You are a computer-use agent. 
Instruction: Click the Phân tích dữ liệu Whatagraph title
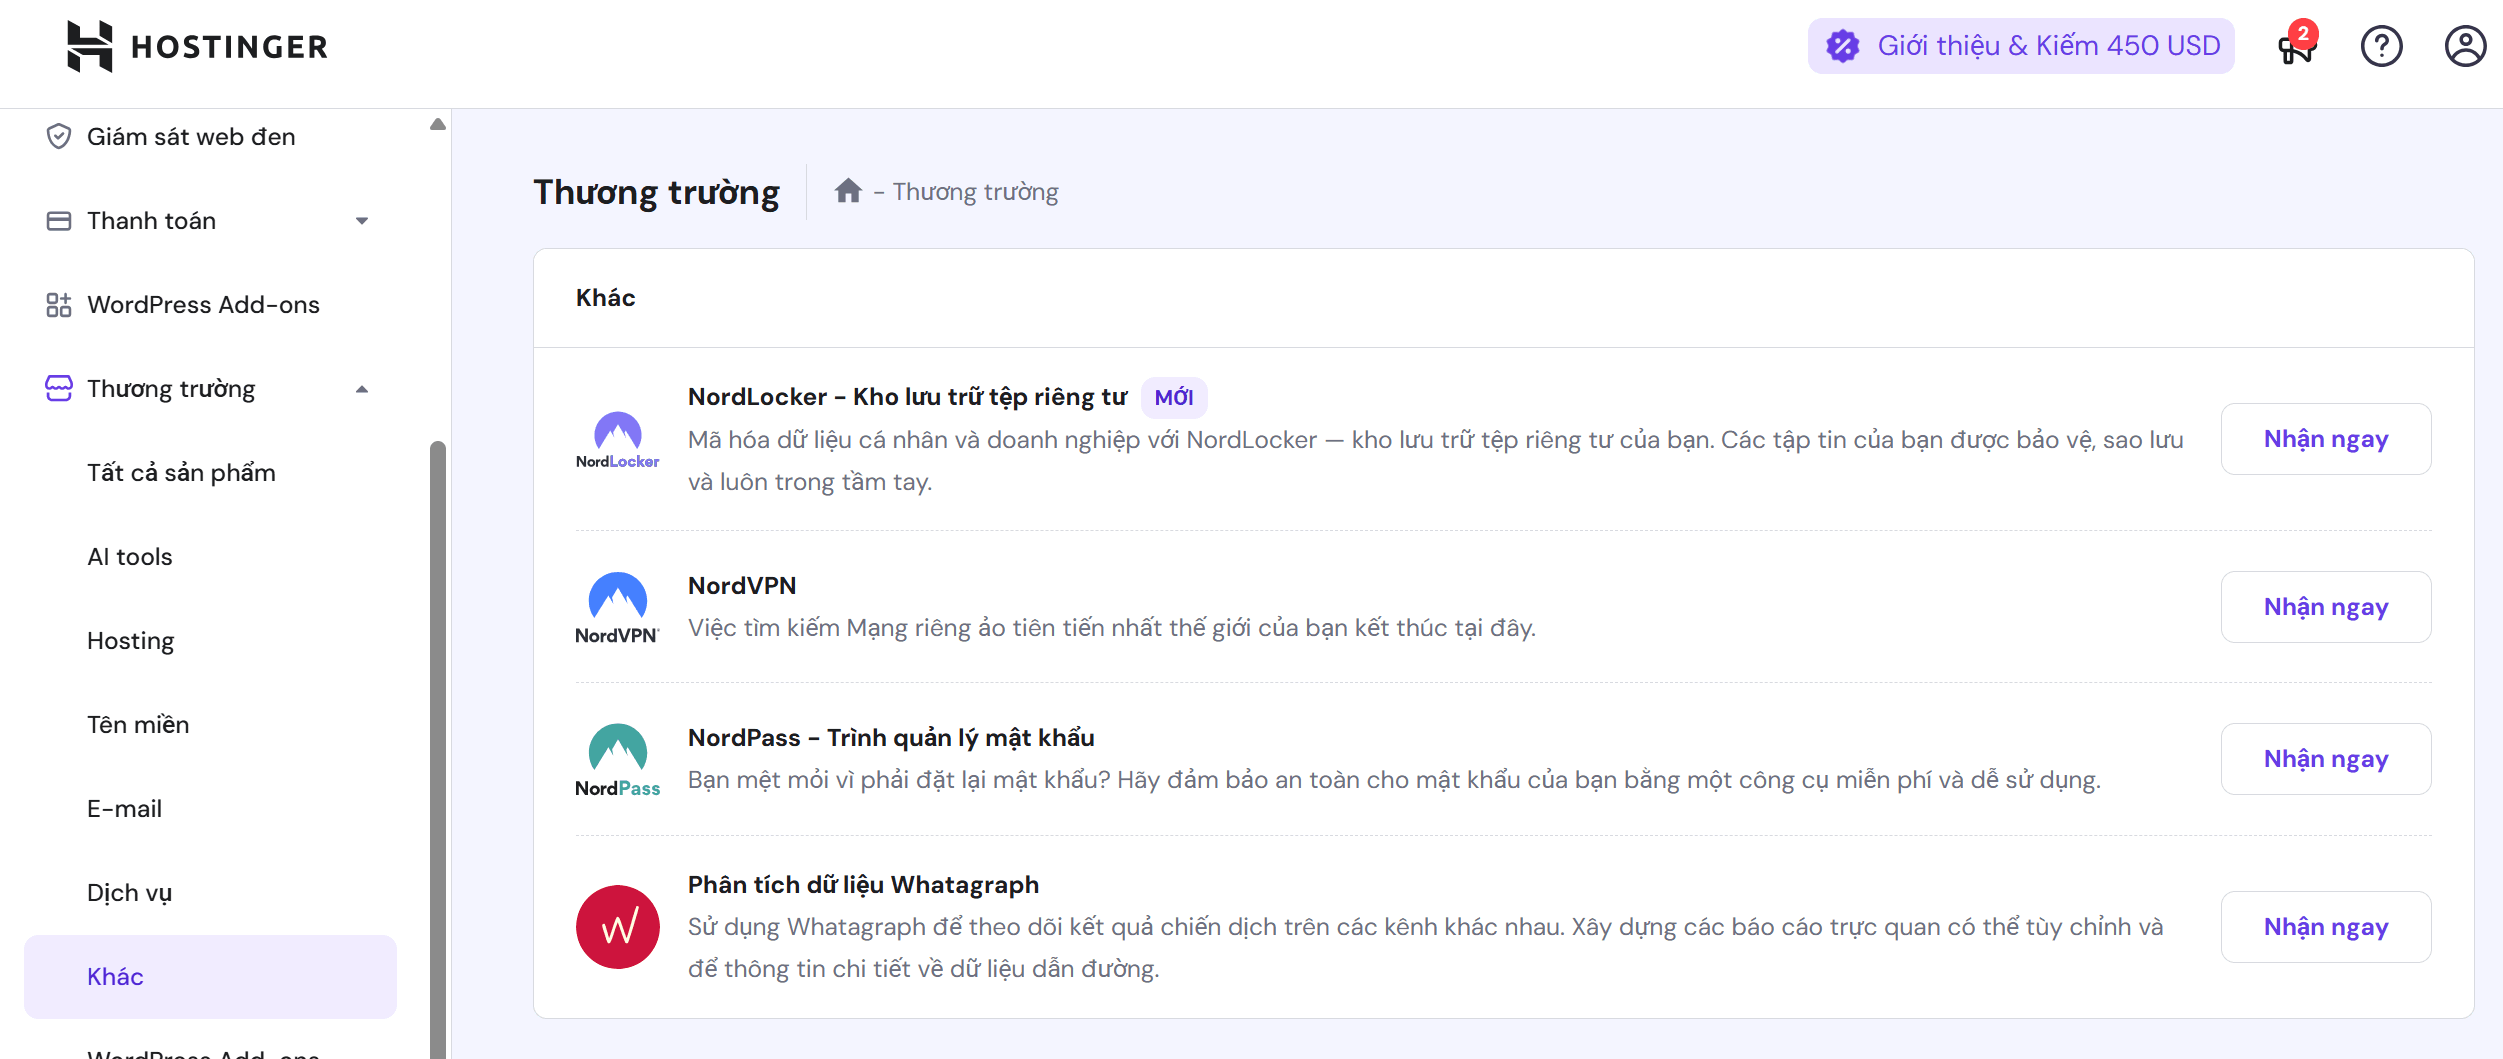[x=863, y=885]
